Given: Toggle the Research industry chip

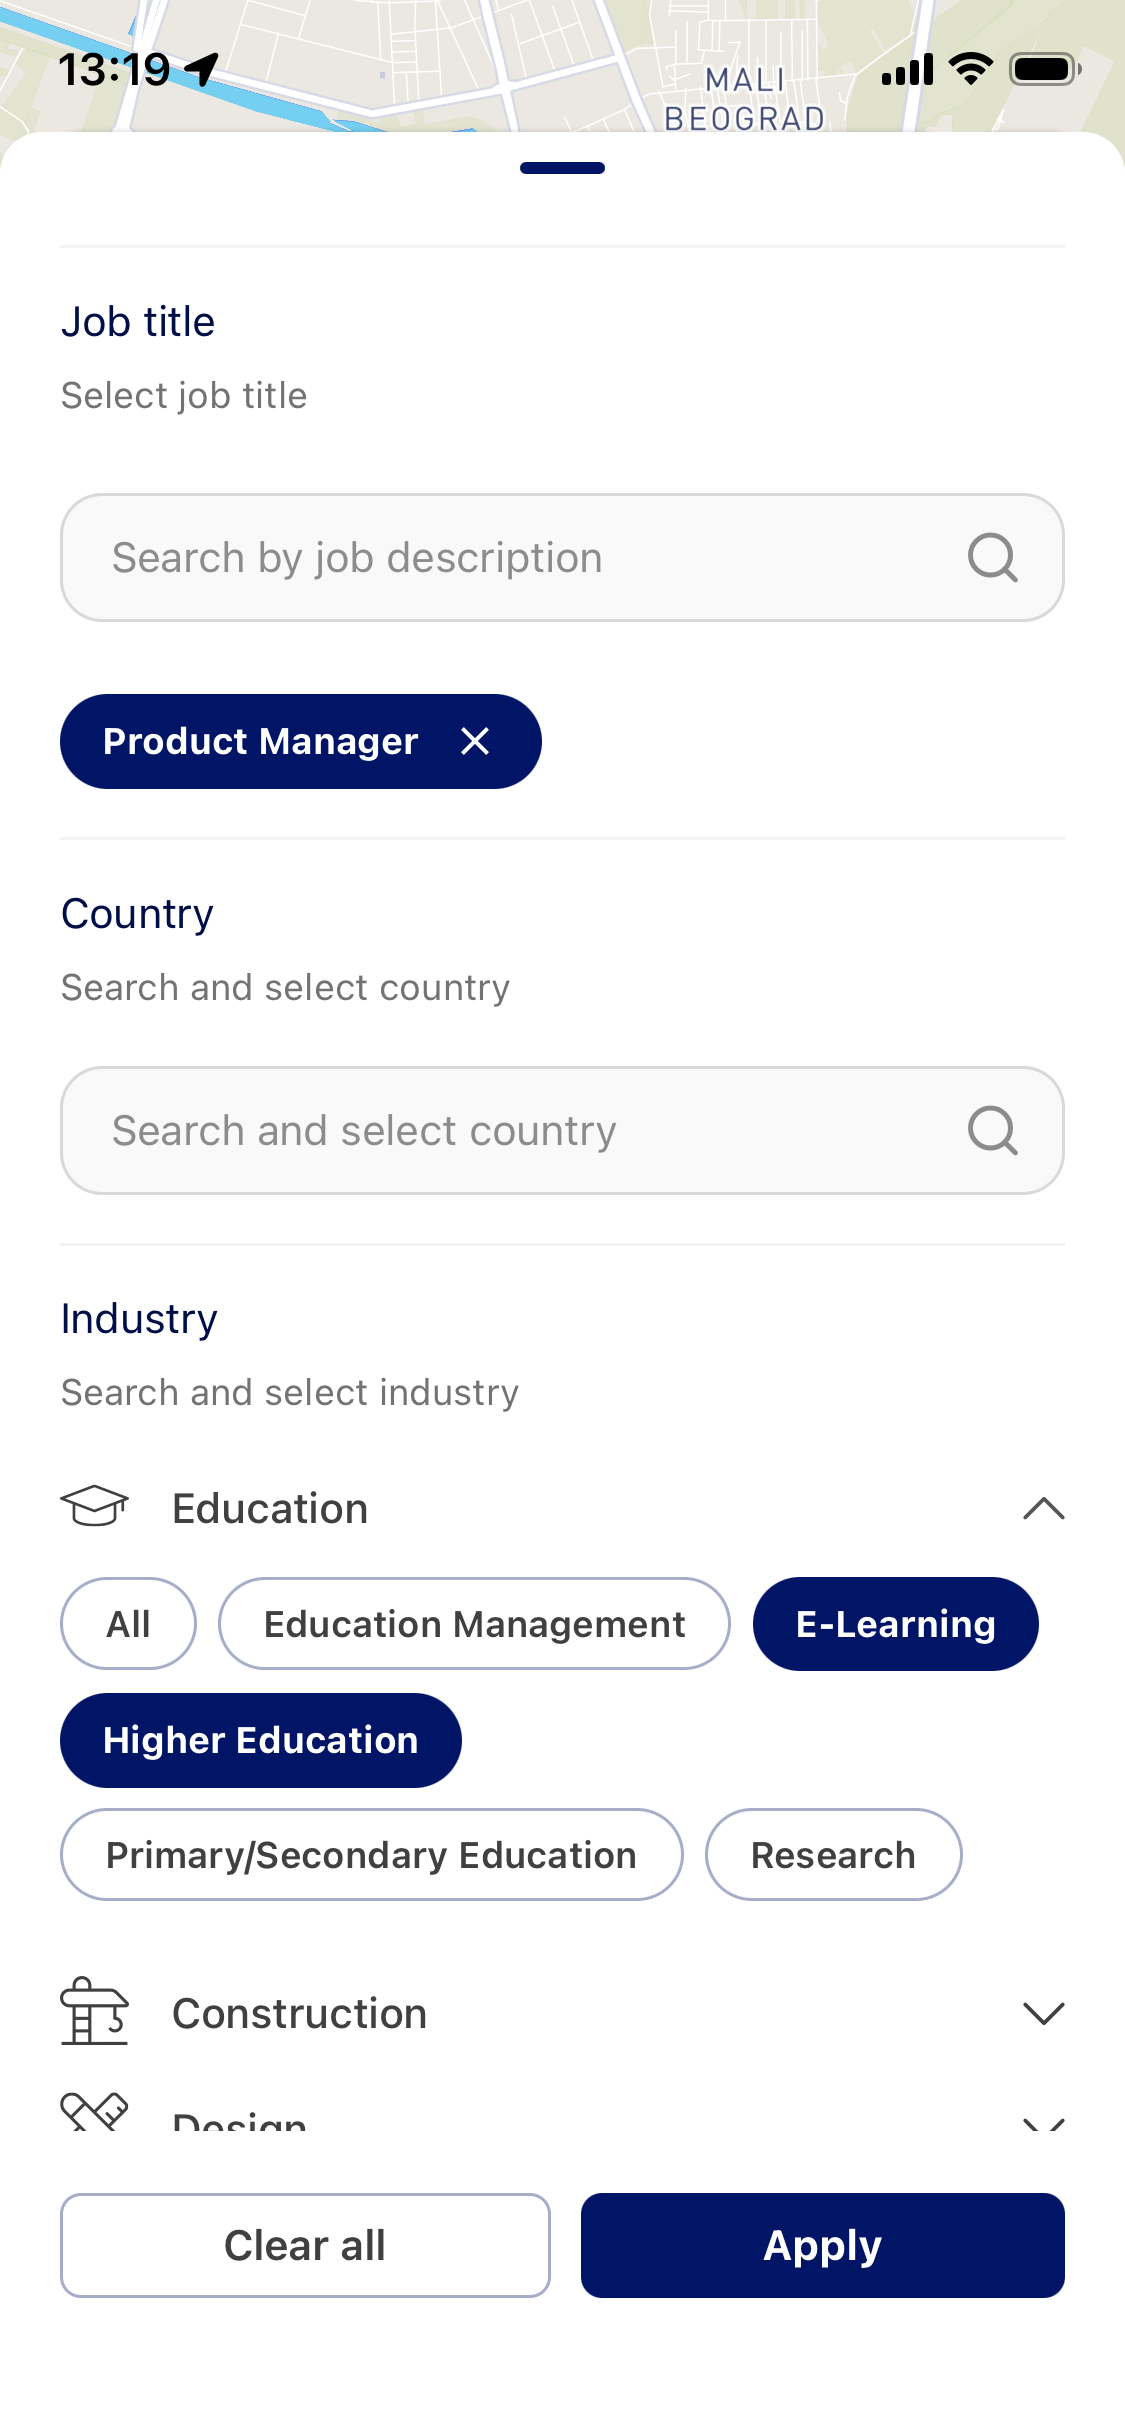Looking at the screenshot, I should tap(833, 1855).
